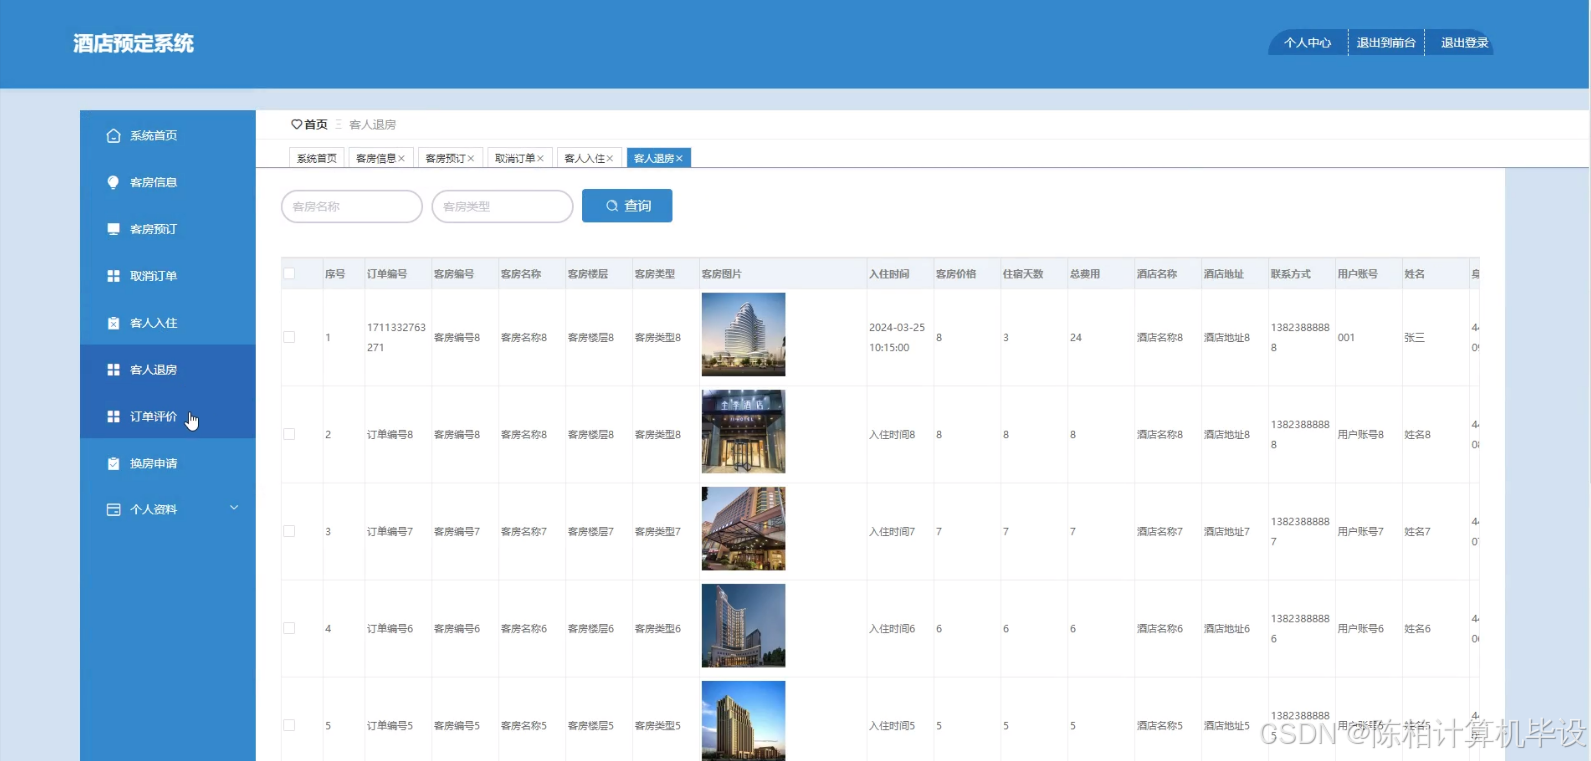Expand the 个人资料 submenu chevron

(234, 508)
